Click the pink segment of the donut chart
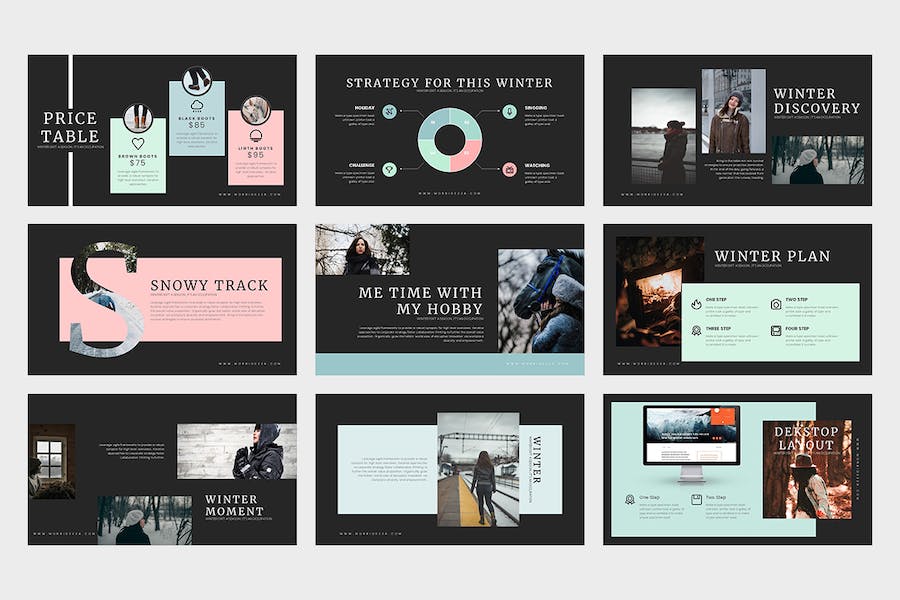This screenshot has width=900, height=600. 465,156
